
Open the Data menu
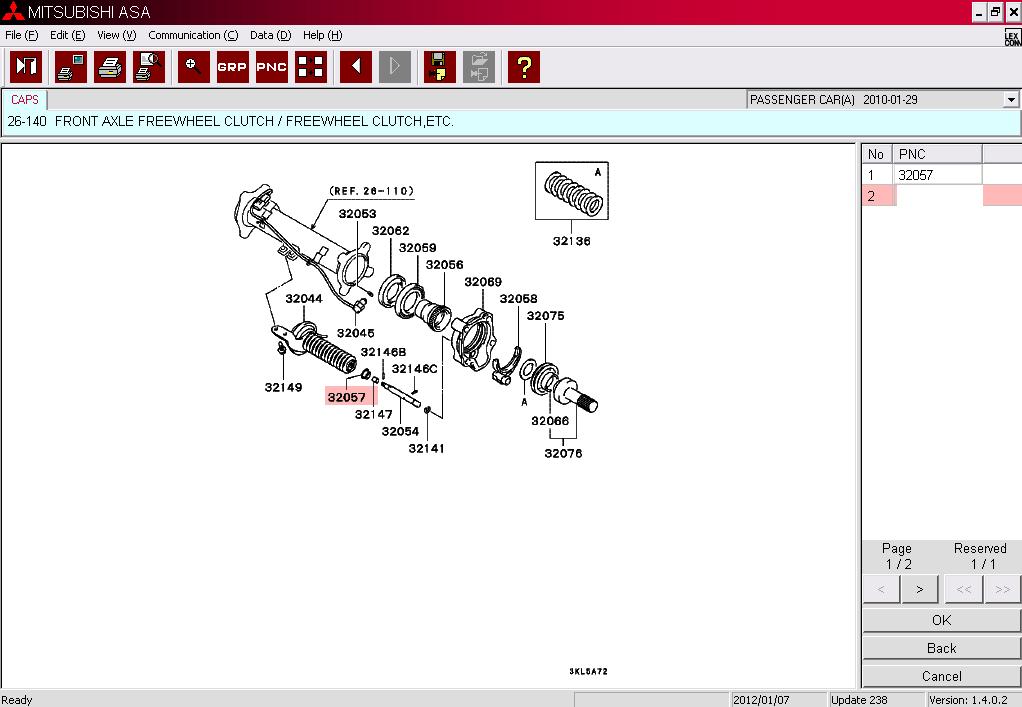click(x=270, y=35)
